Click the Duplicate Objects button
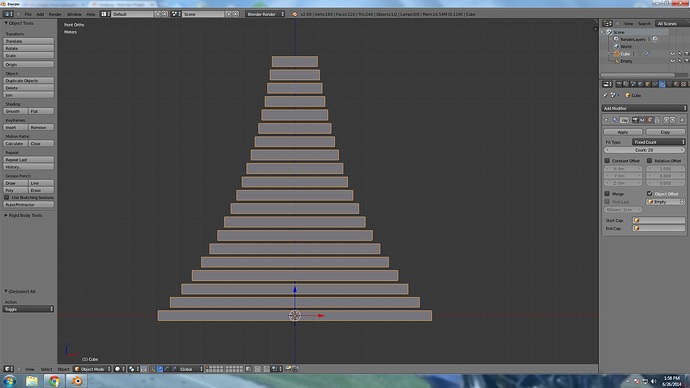The image size is (690, 388). tap(29, 81)
